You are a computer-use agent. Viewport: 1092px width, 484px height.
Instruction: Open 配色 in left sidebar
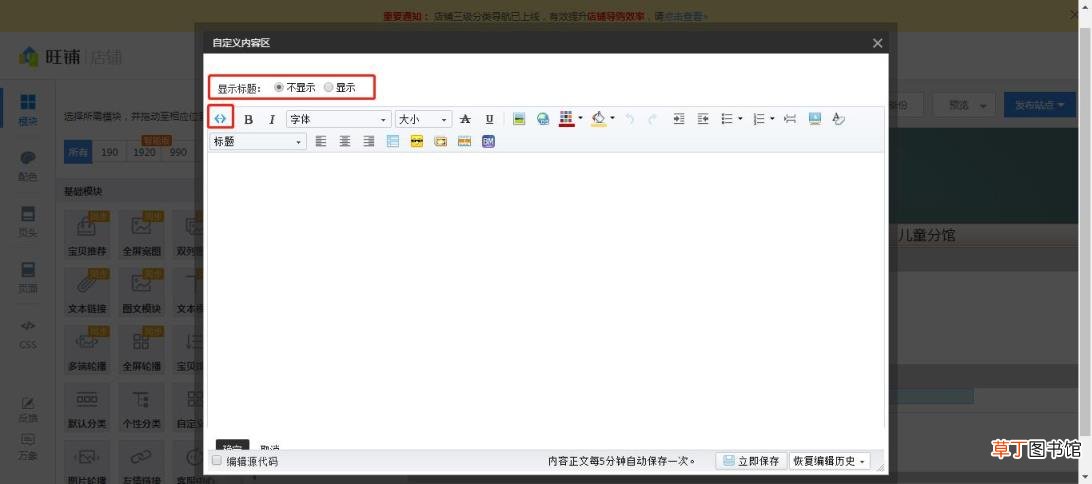coord(28,166)
